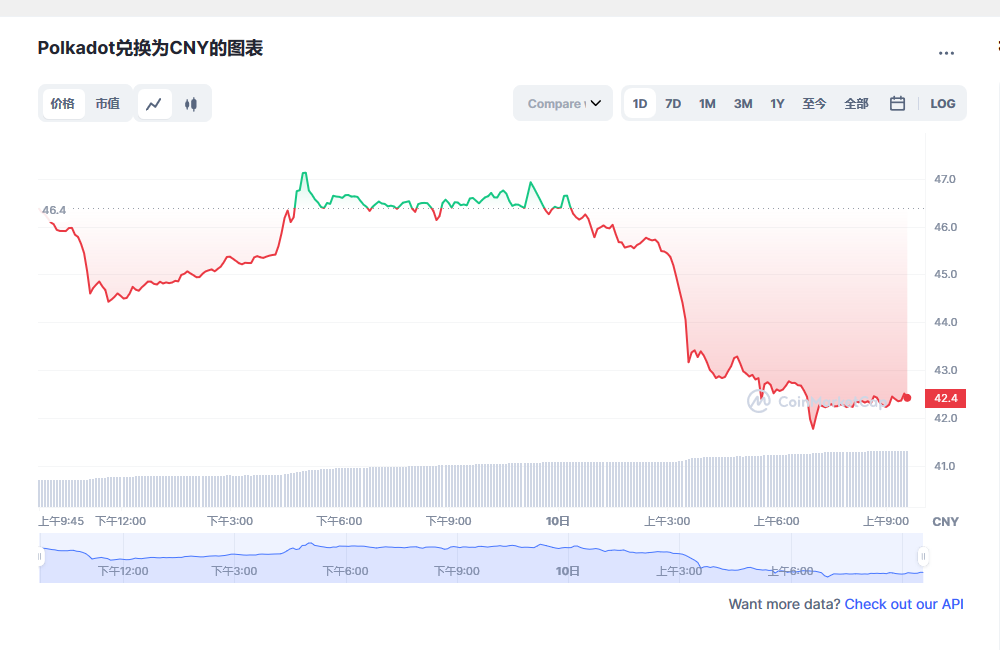Select the 市值 (market cap) toggle
1000x650 pixels.
(x=108, y=103)
